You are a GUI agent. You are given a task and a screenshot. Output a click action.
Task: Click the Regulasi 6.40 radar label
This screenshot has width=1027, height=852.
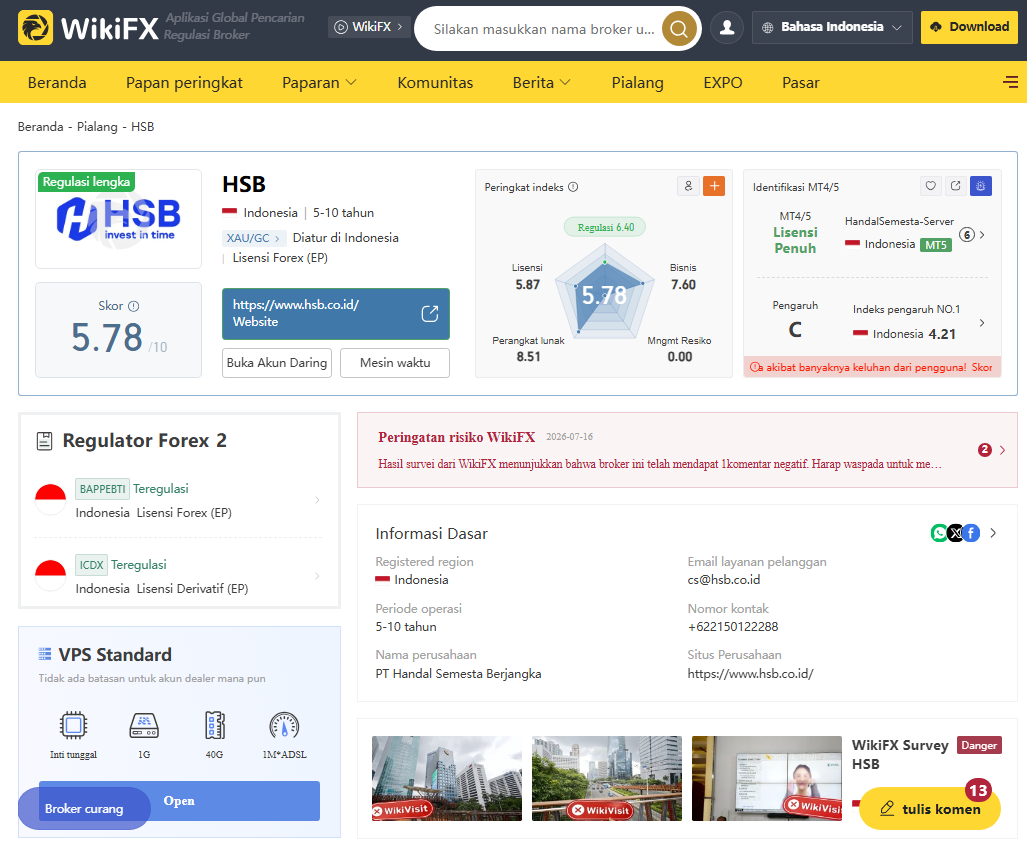click(605, 227)
